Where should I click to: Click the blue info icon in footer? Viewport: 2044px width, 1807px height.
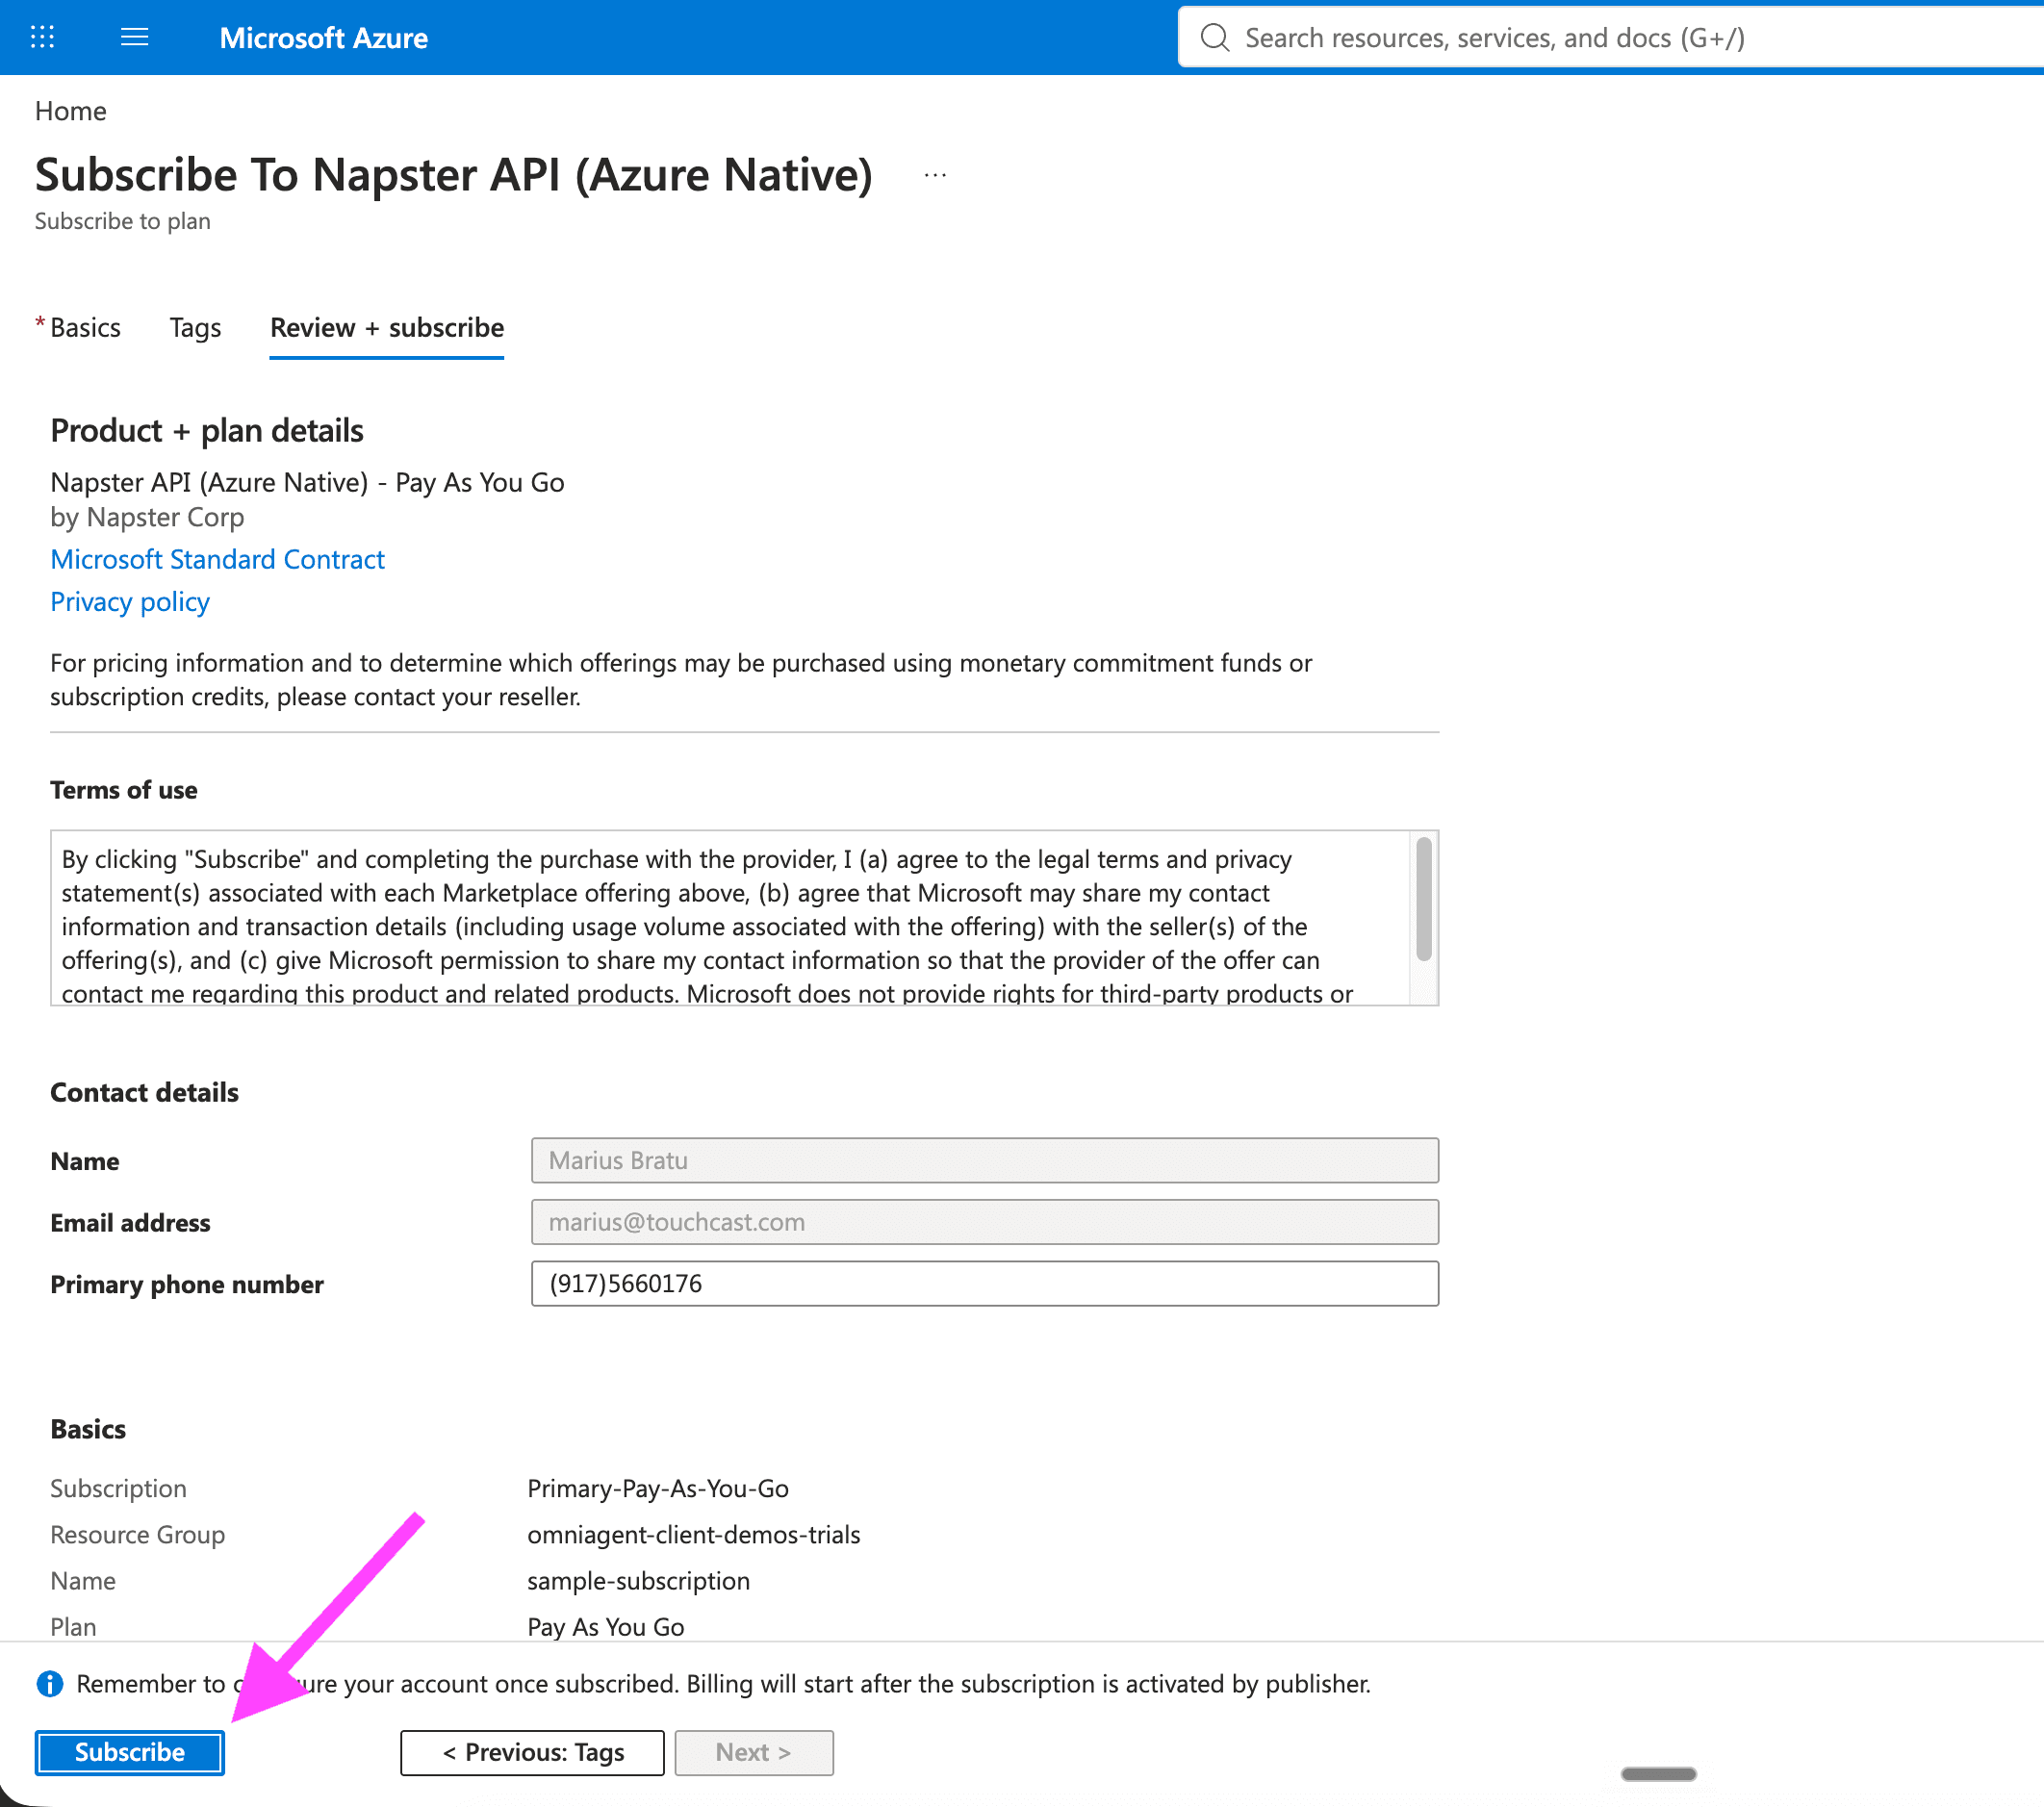click(50, 1684)
